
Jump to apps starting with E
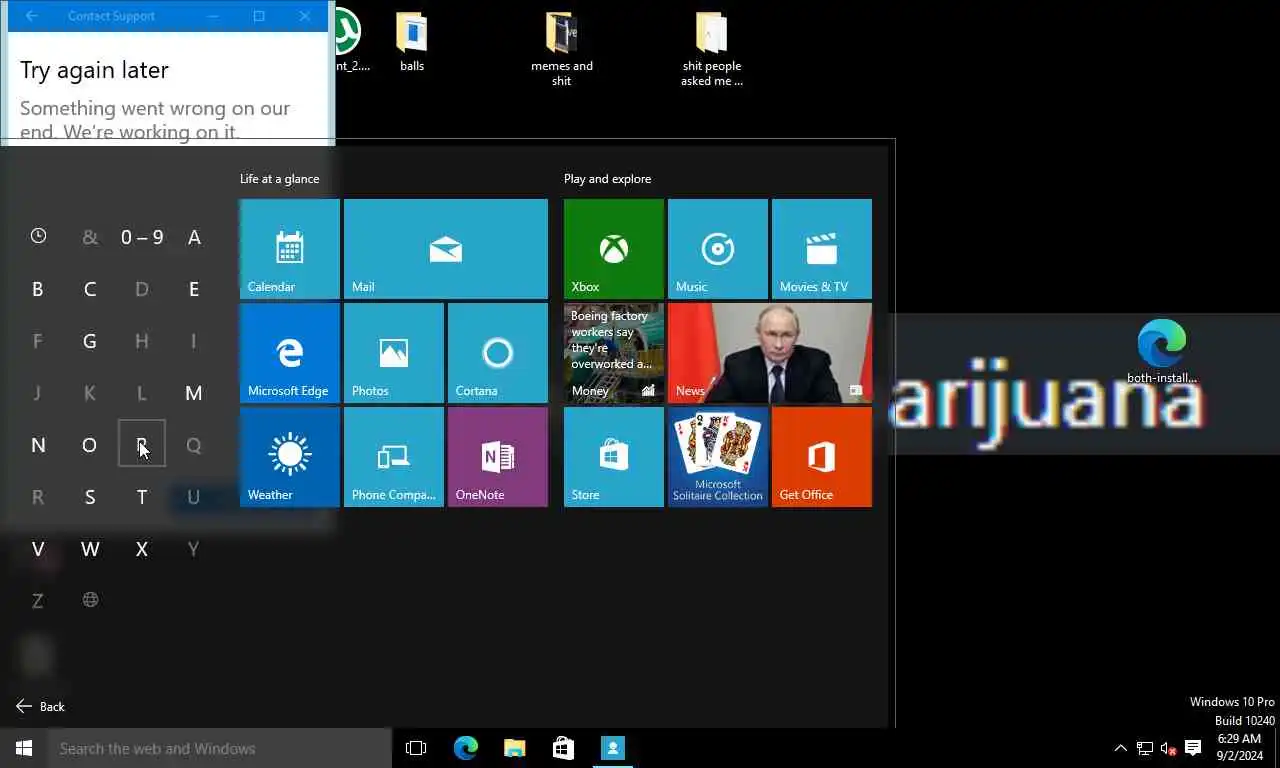coord(194,289)
